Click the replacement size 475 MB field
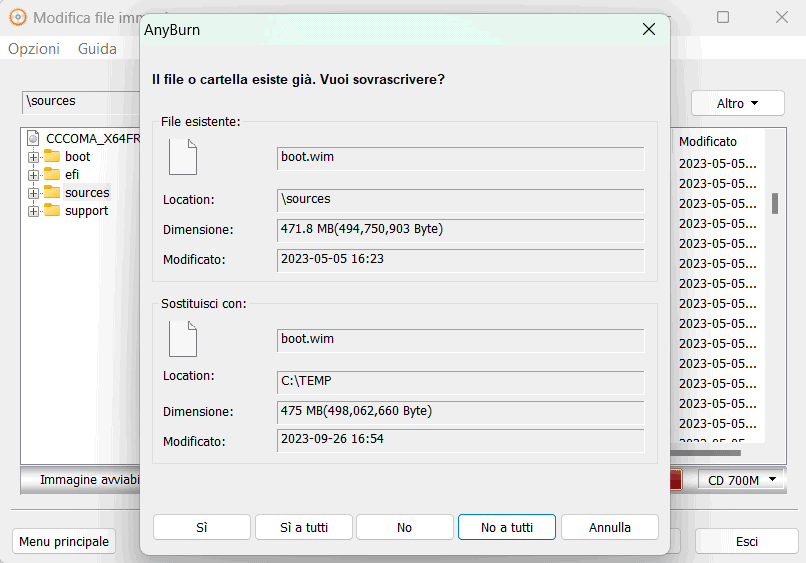The height and width of the screenshot is (563, 806). point(460,412)
